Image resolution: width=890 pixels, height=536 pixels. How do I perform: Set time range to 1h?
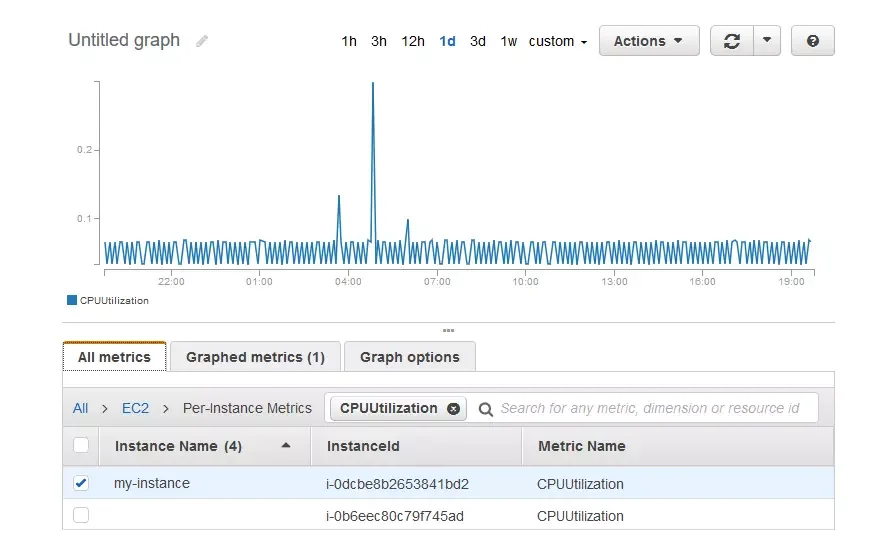pyautogui.click(x=349, y=41)
